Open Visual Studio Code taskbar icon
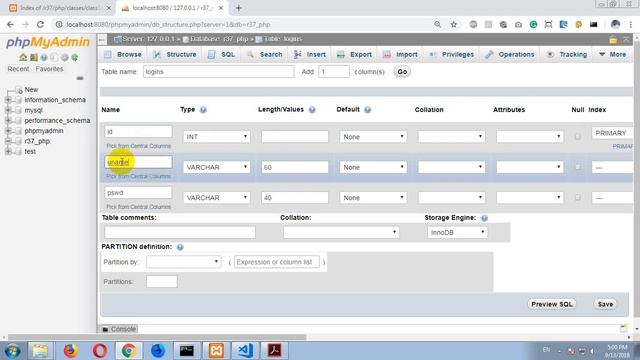Image resolution: width=640 pixels, height=360 pixels. (x=245, y=351)
